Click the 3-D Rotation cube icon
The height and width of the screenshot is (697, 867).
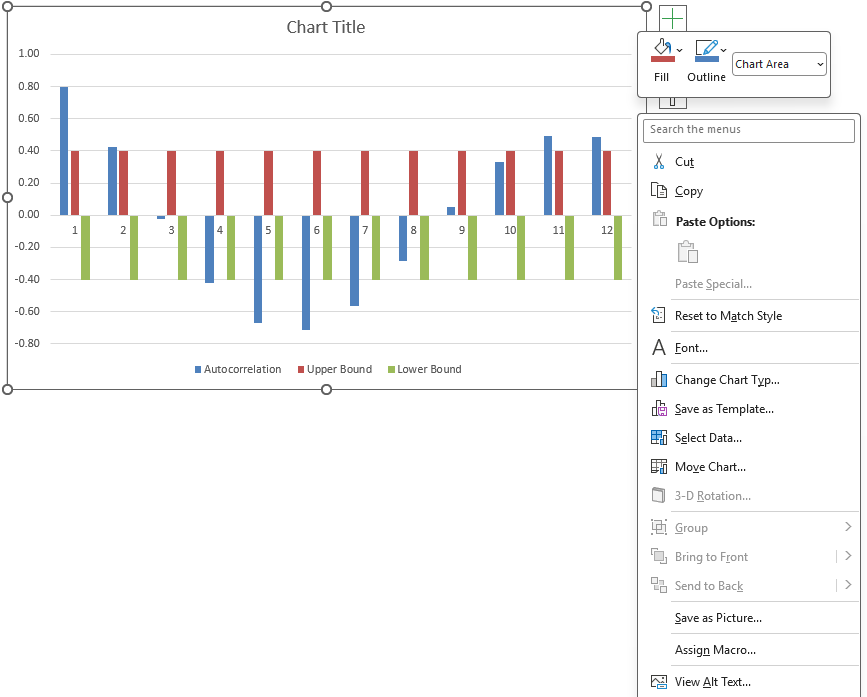(x=659, y=495)
